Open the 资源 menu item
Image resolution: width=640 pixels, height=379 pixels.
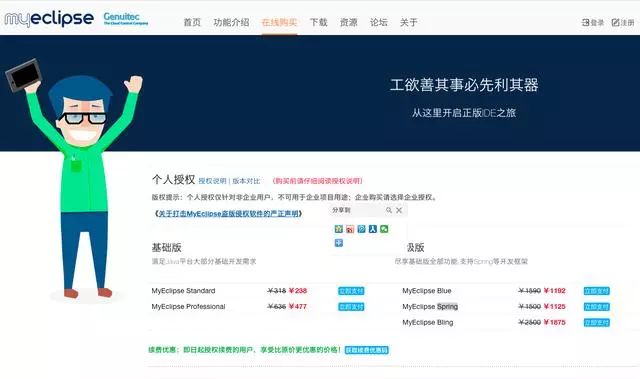click(x=349, y=22)
